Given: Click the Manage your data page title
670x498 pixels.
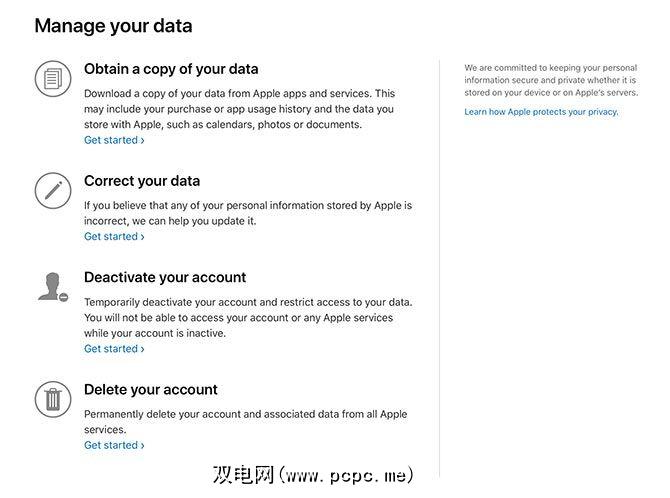Looking at the screenshot, I should (113, 26).
